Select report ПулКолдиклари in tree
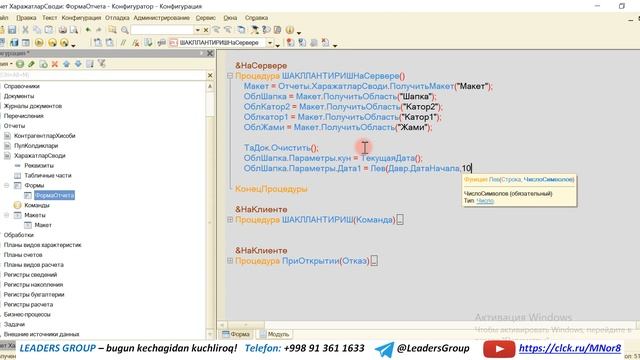 [36, 146]
